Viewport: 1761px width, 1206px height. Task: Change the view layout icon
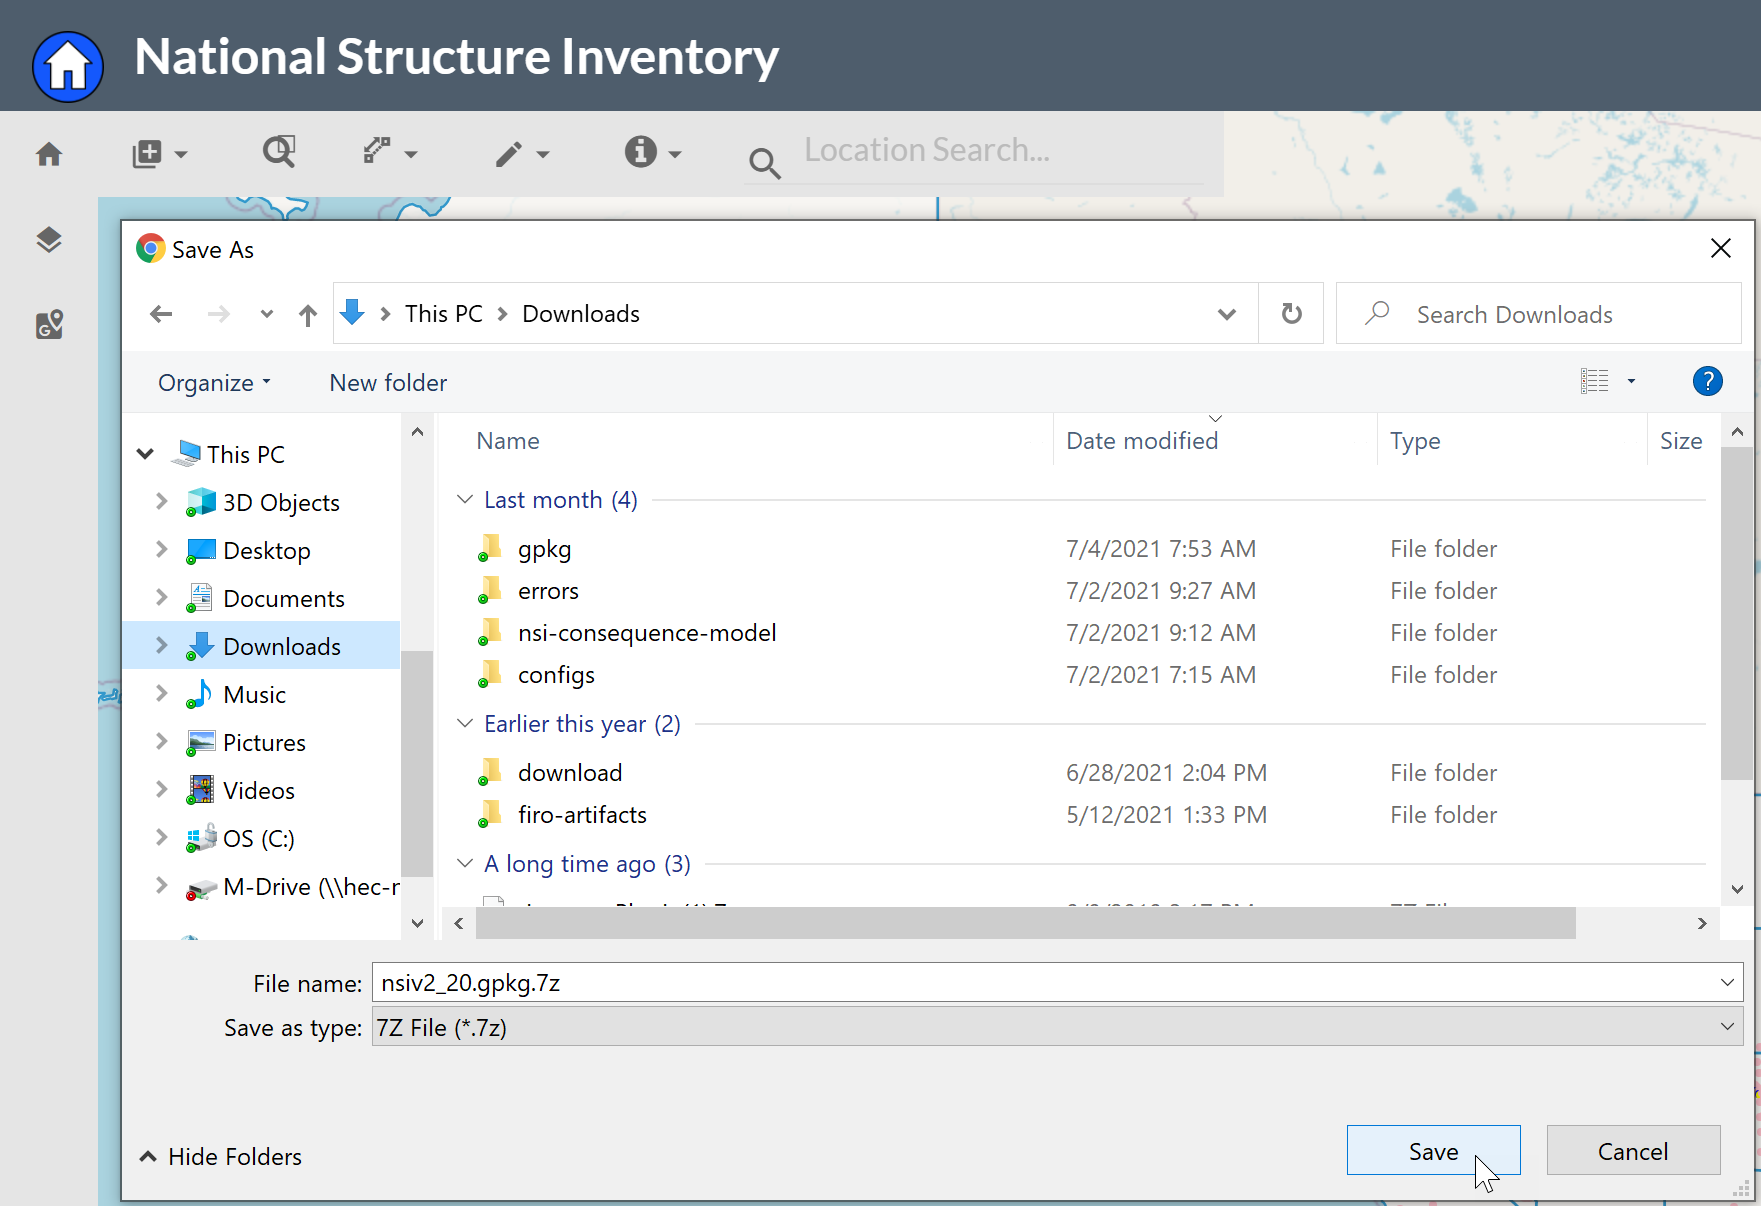point(1595,381)
